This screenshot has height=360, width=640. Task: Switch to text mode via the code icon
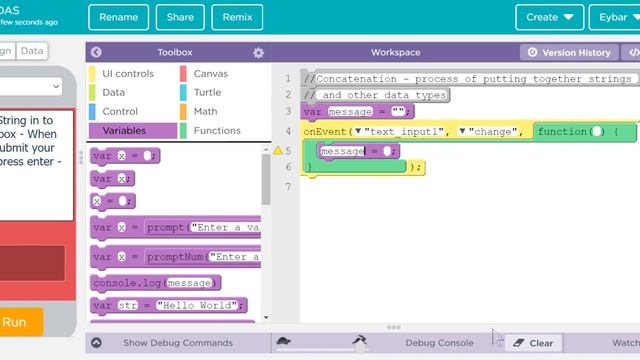point(633,53)
